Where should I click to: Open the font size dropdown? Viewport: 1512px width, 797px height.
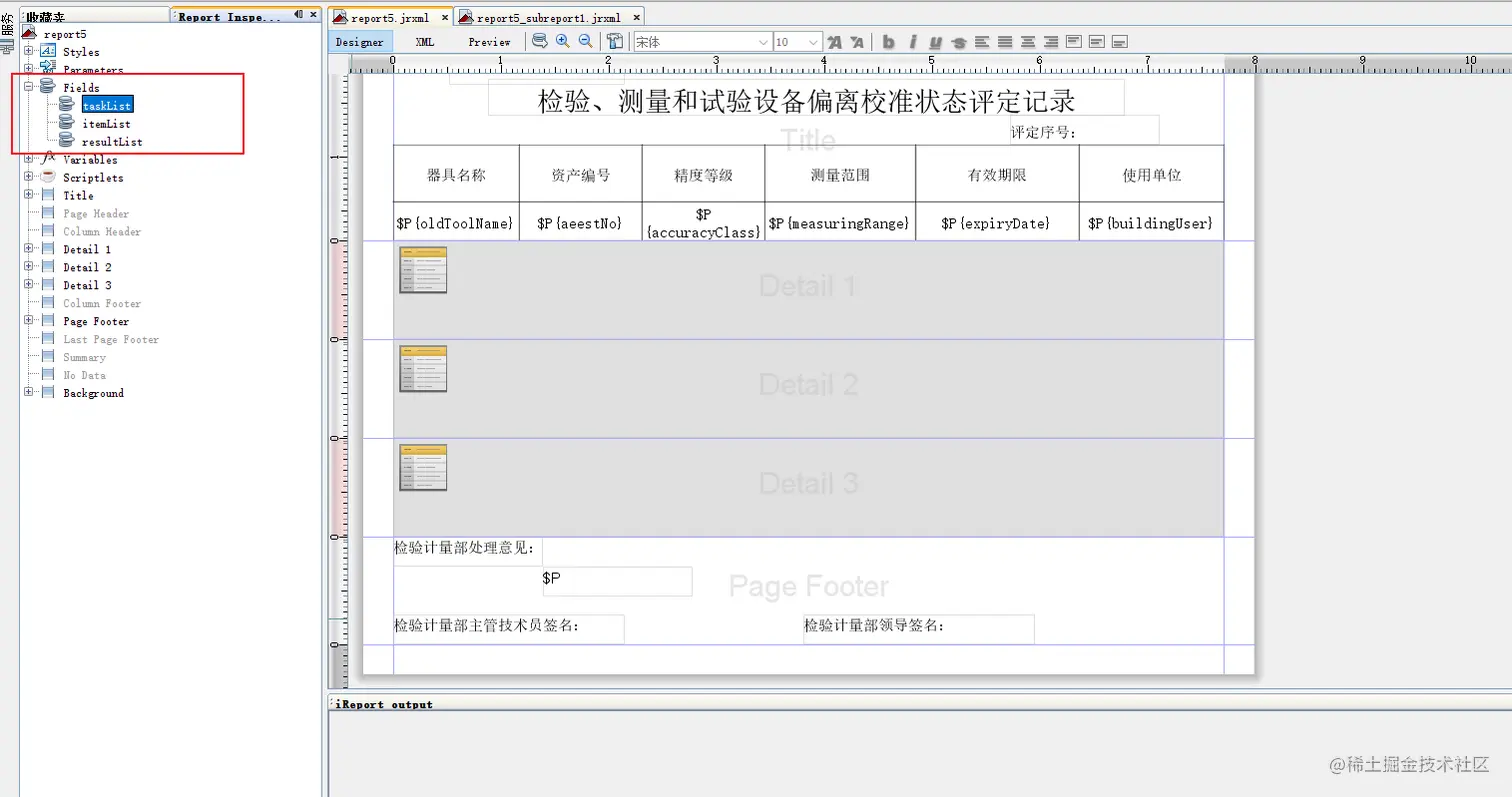[812, 42]
